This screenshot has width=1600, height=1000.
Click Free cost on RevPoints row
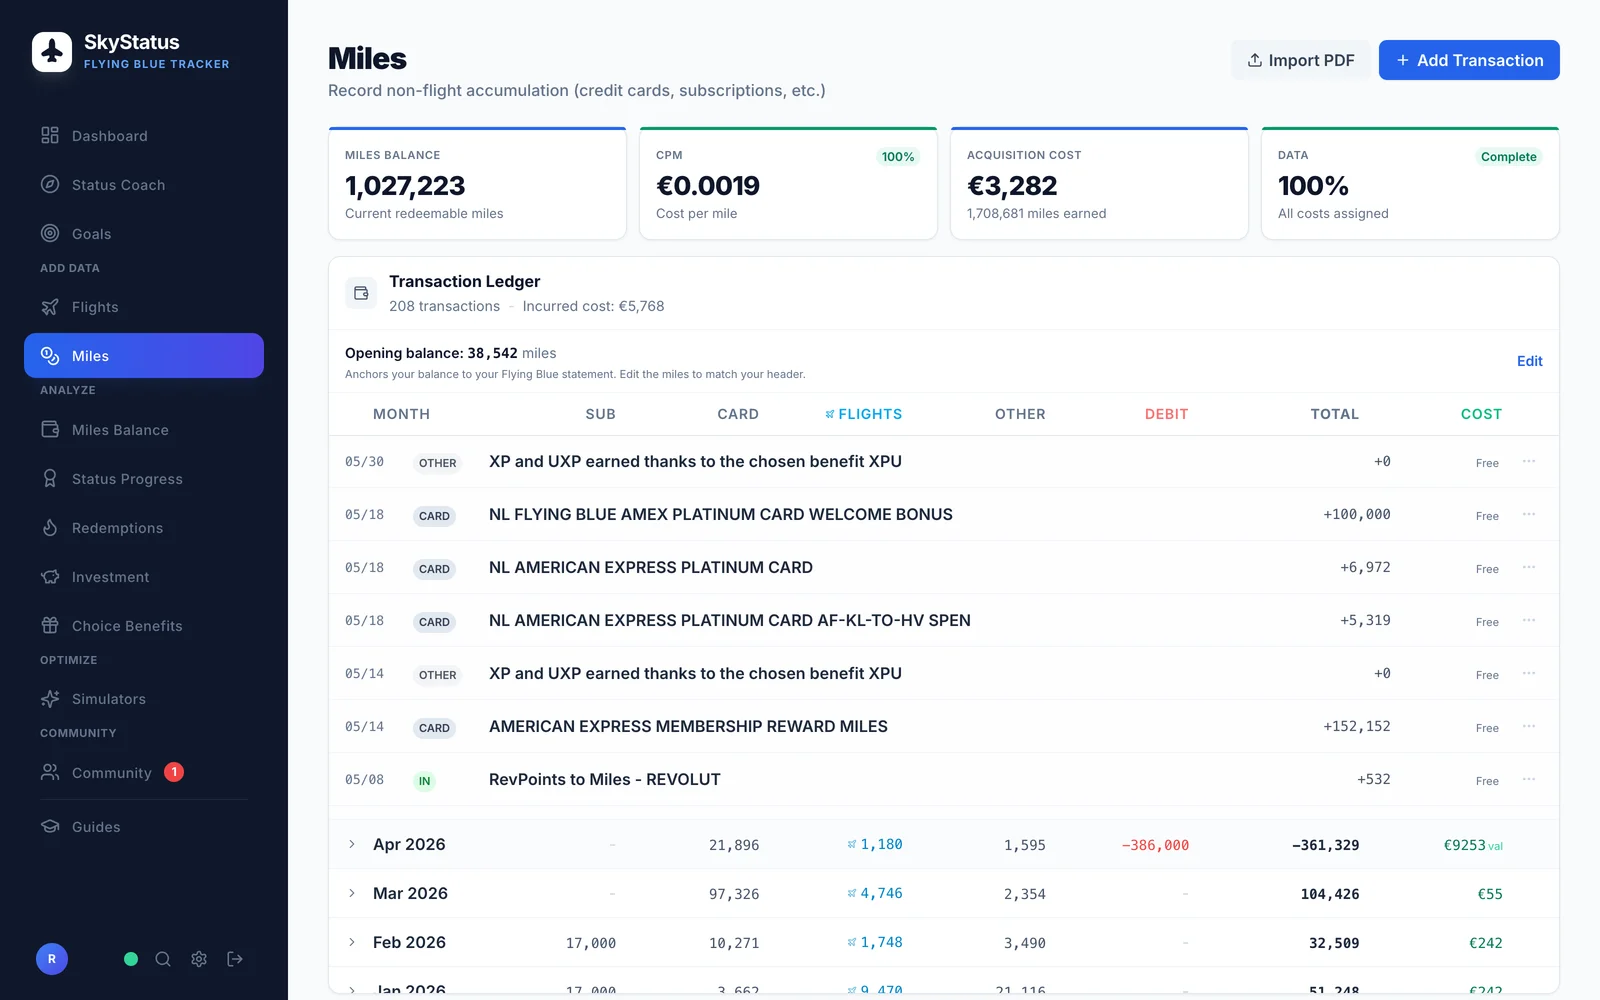click(x=1487, y=781)
